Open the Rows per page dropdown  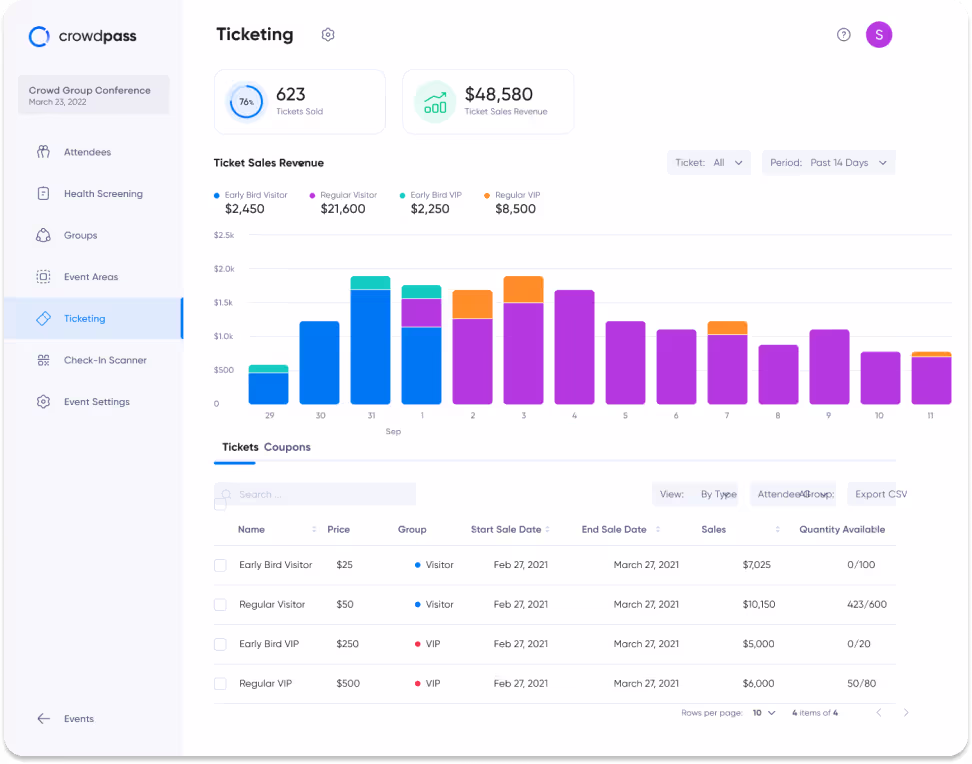[x=762, y=712]
